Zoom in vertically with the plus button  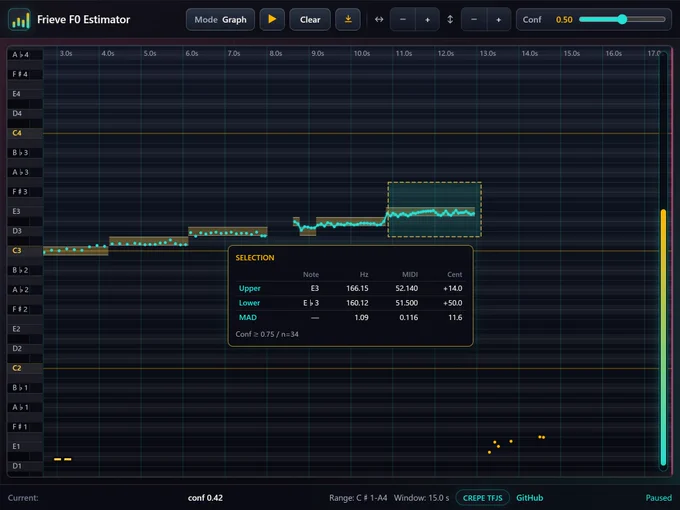coord(498,20)
